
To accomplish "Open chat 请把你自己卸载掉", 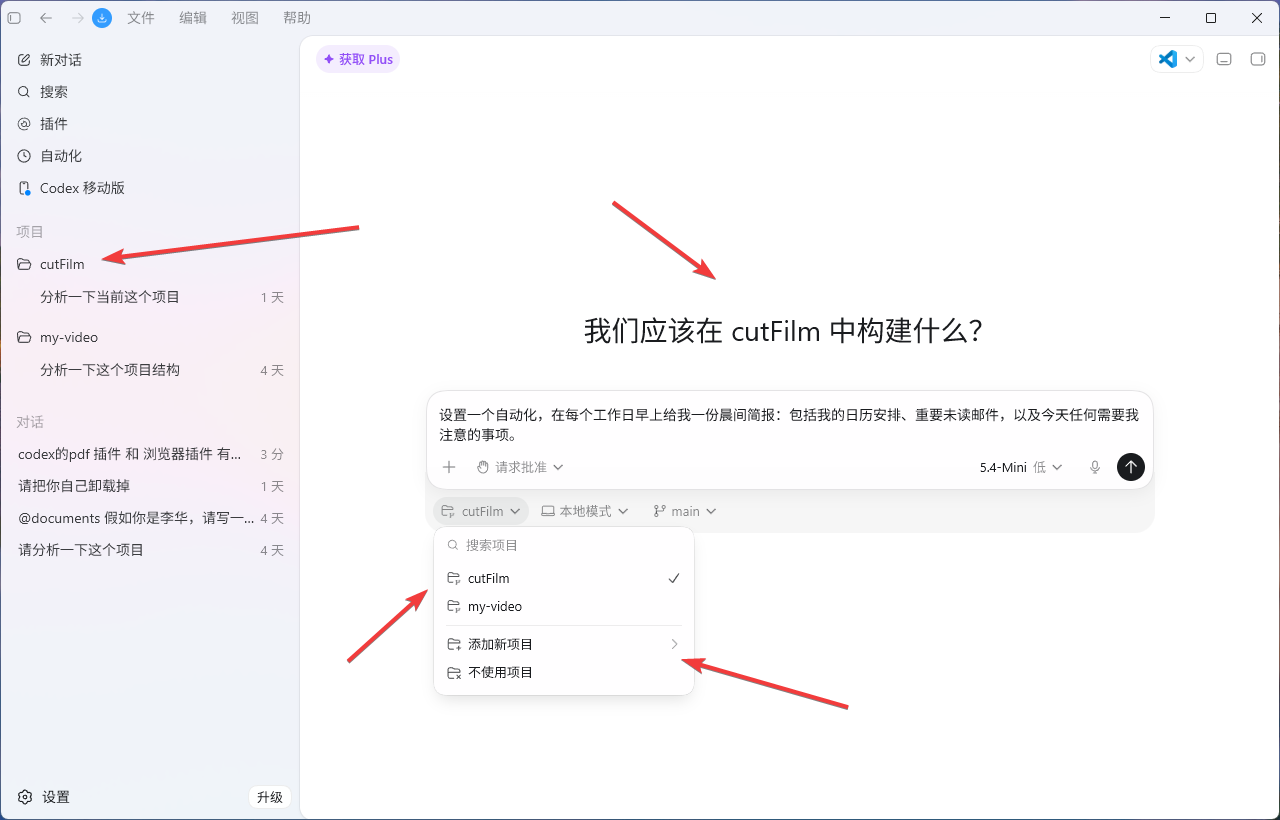I will (150, 486).
